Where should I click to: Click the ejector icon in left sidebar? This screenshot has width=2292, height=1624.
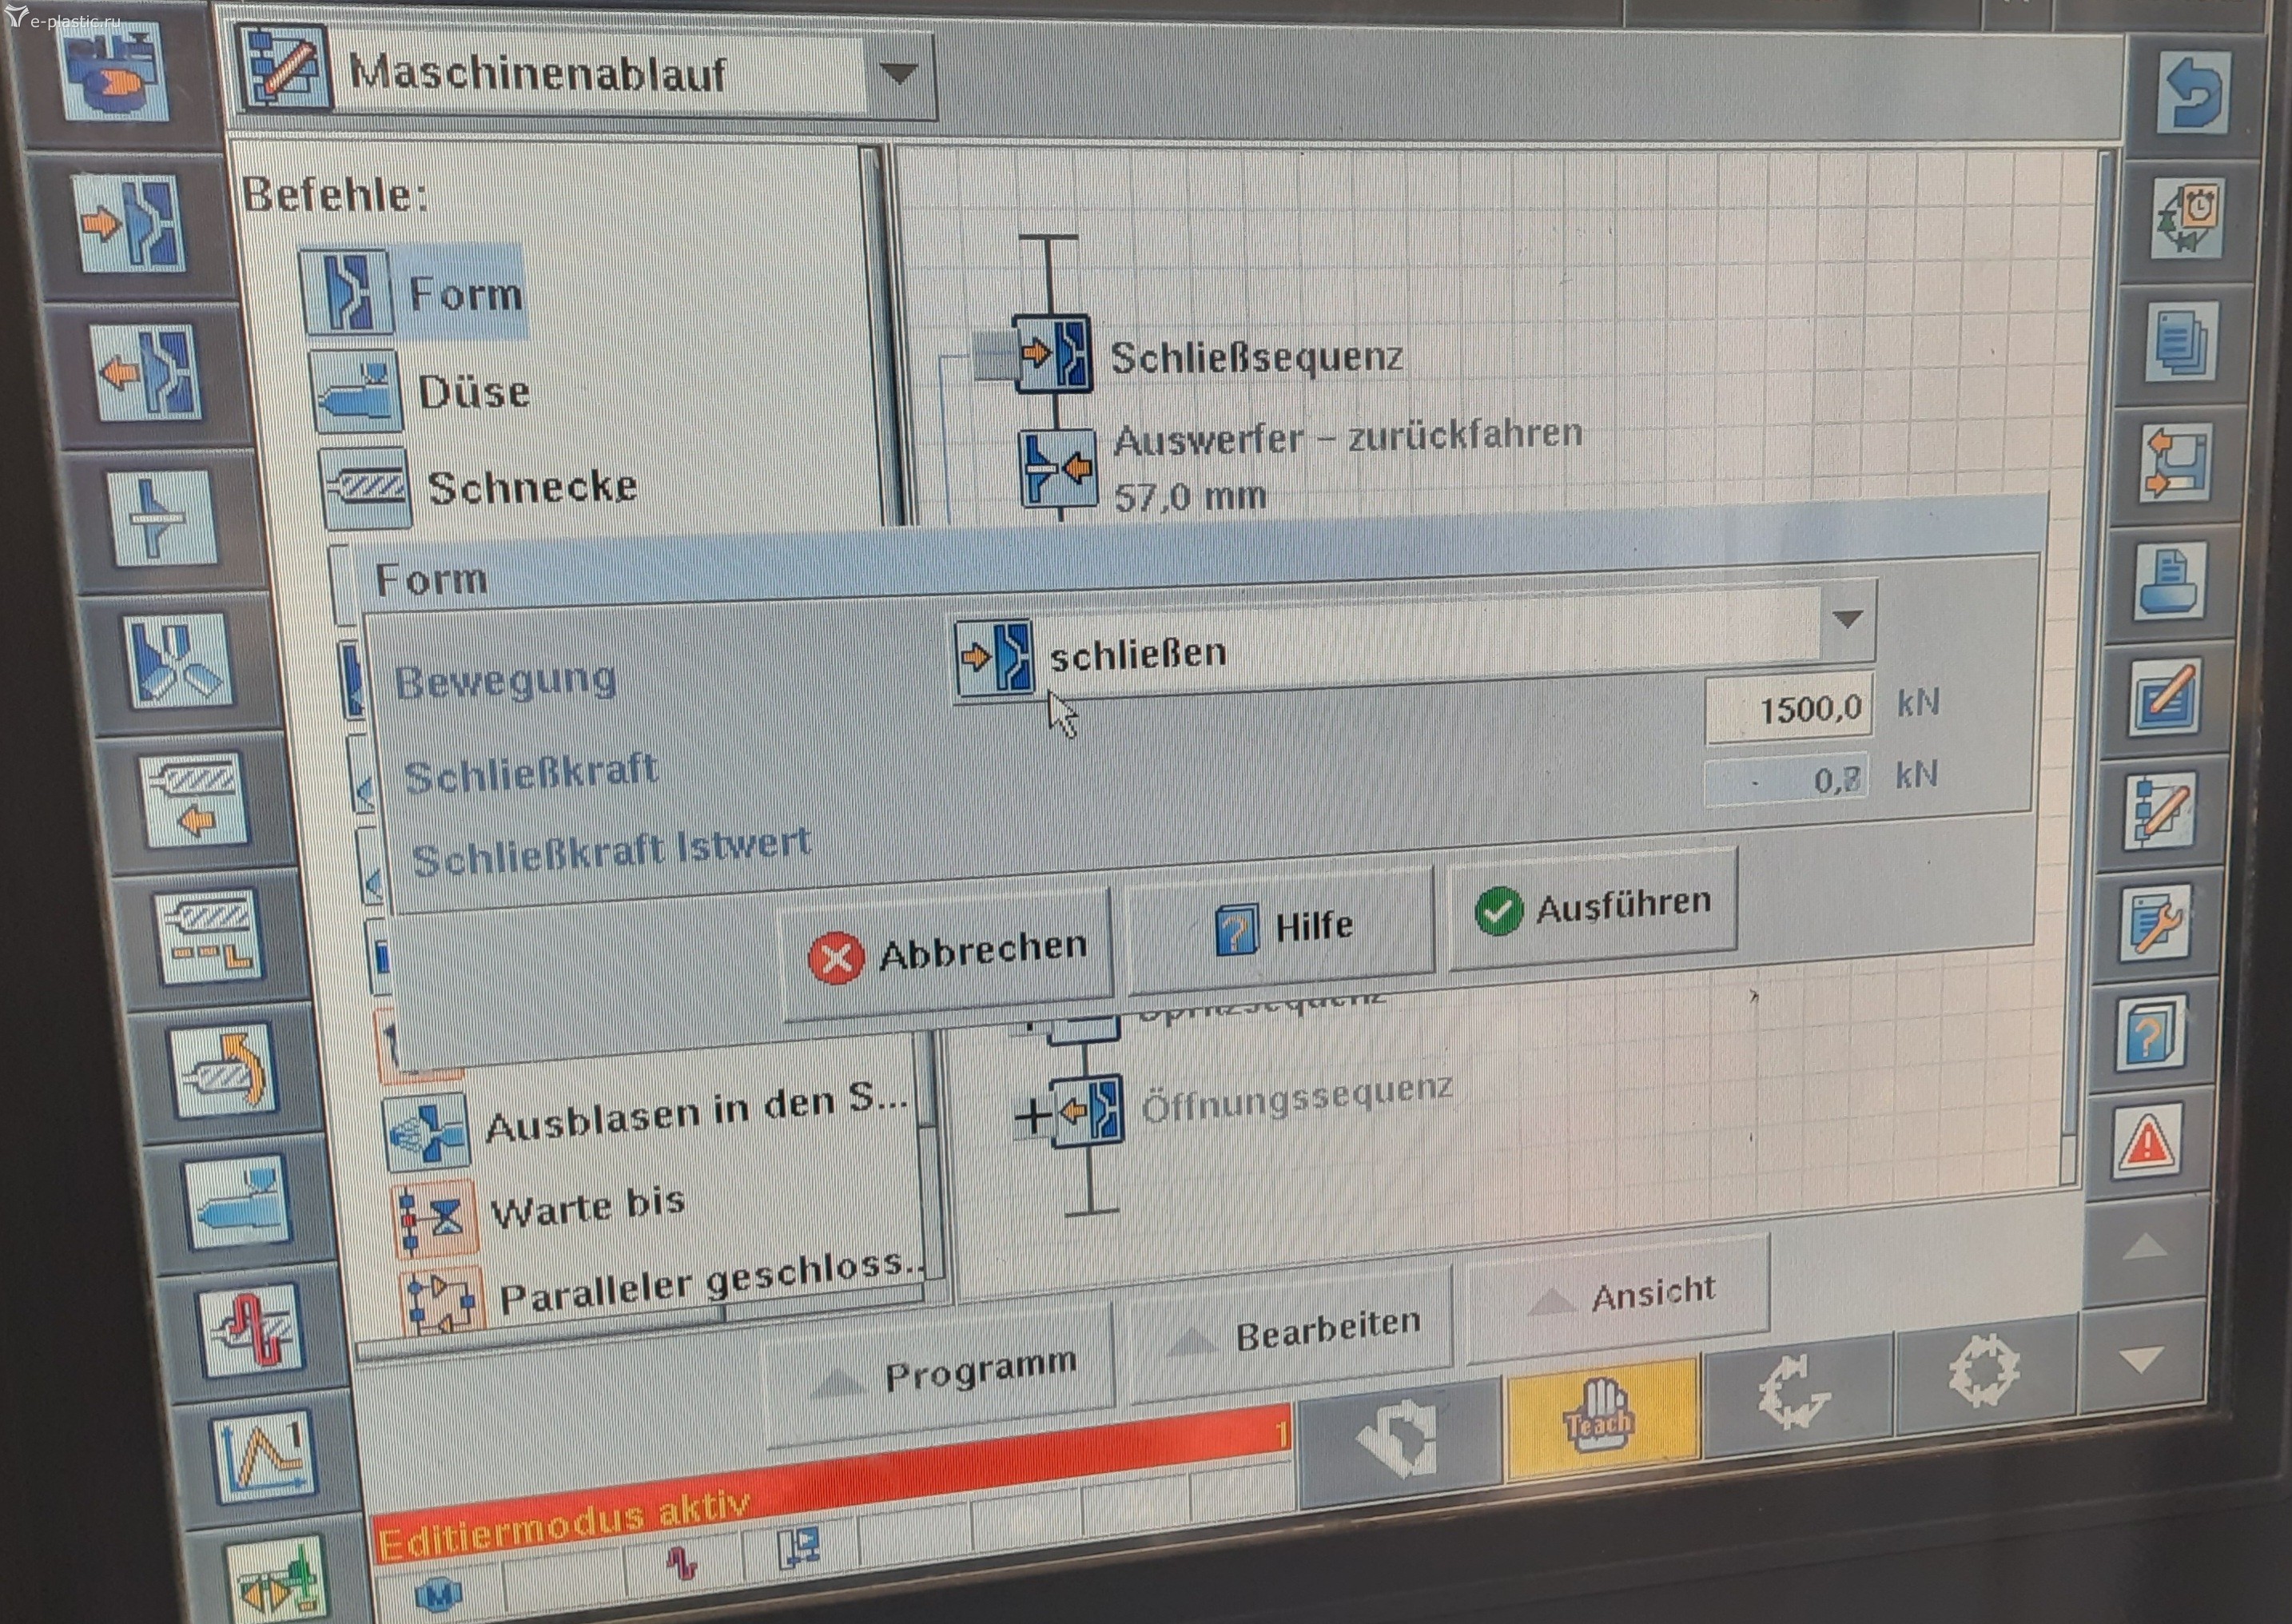coord(161,518)
